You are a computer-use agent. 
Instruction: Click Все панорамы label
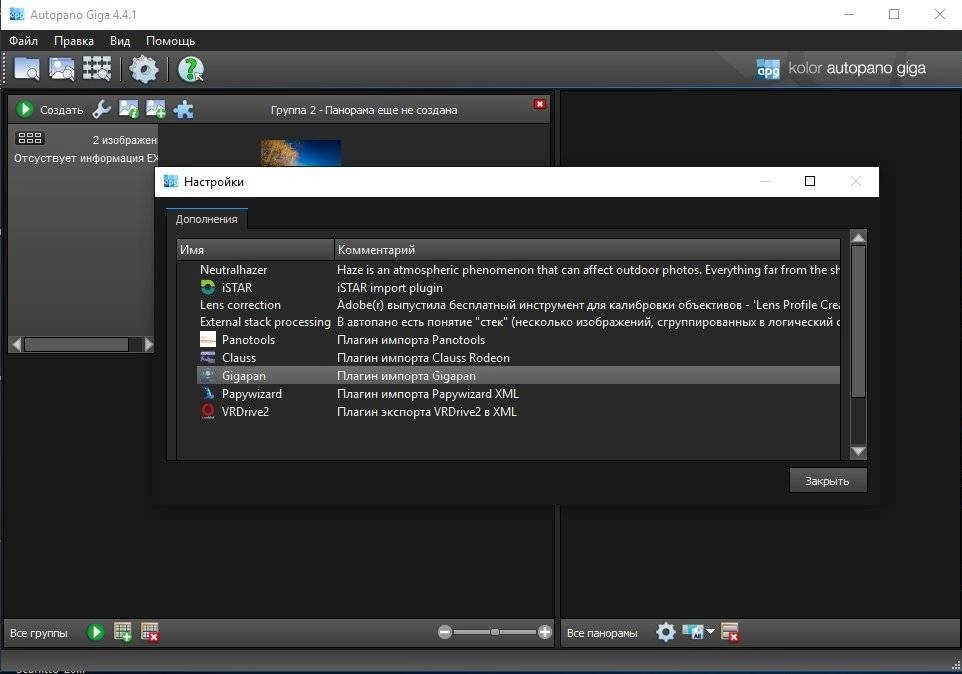602,633
